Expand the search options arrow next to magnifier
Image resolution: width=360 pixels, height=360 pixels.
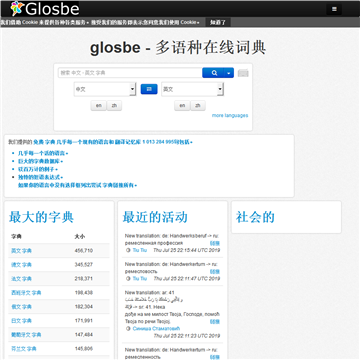tap(228, 73)
